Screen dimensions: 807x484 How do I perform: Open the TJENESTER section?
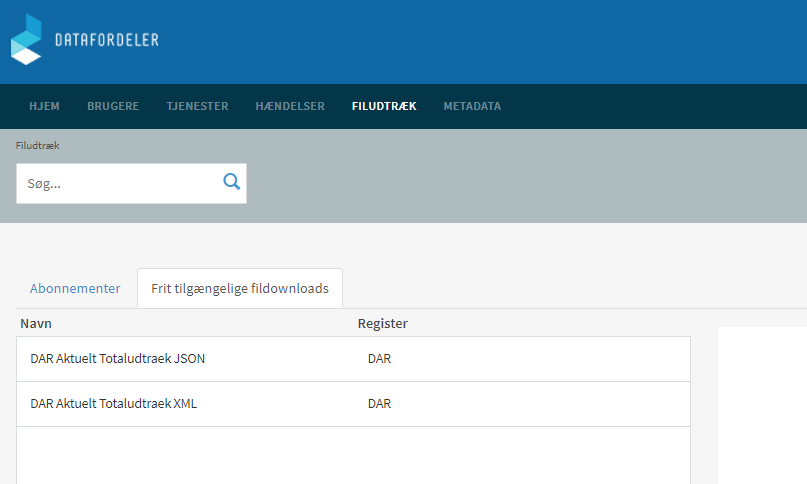click(x=197, y=106)
